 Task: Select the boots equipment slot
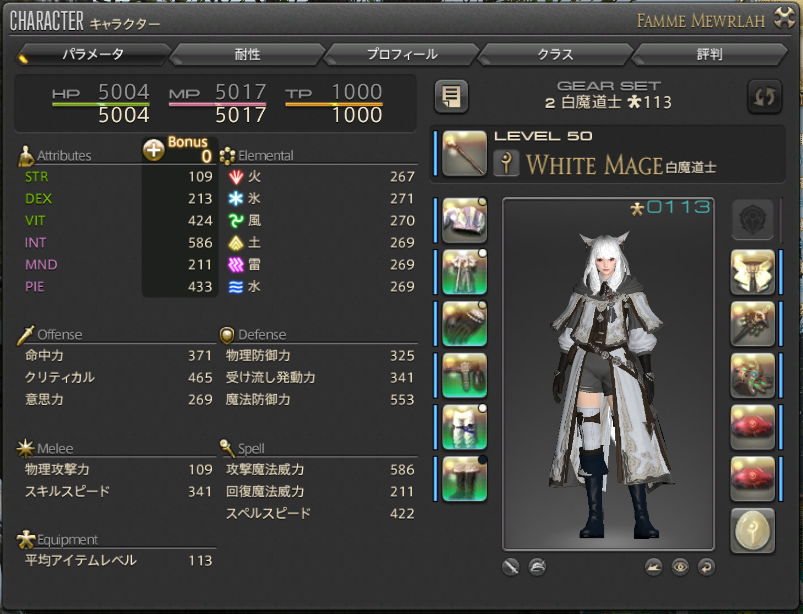pos(464,478)
